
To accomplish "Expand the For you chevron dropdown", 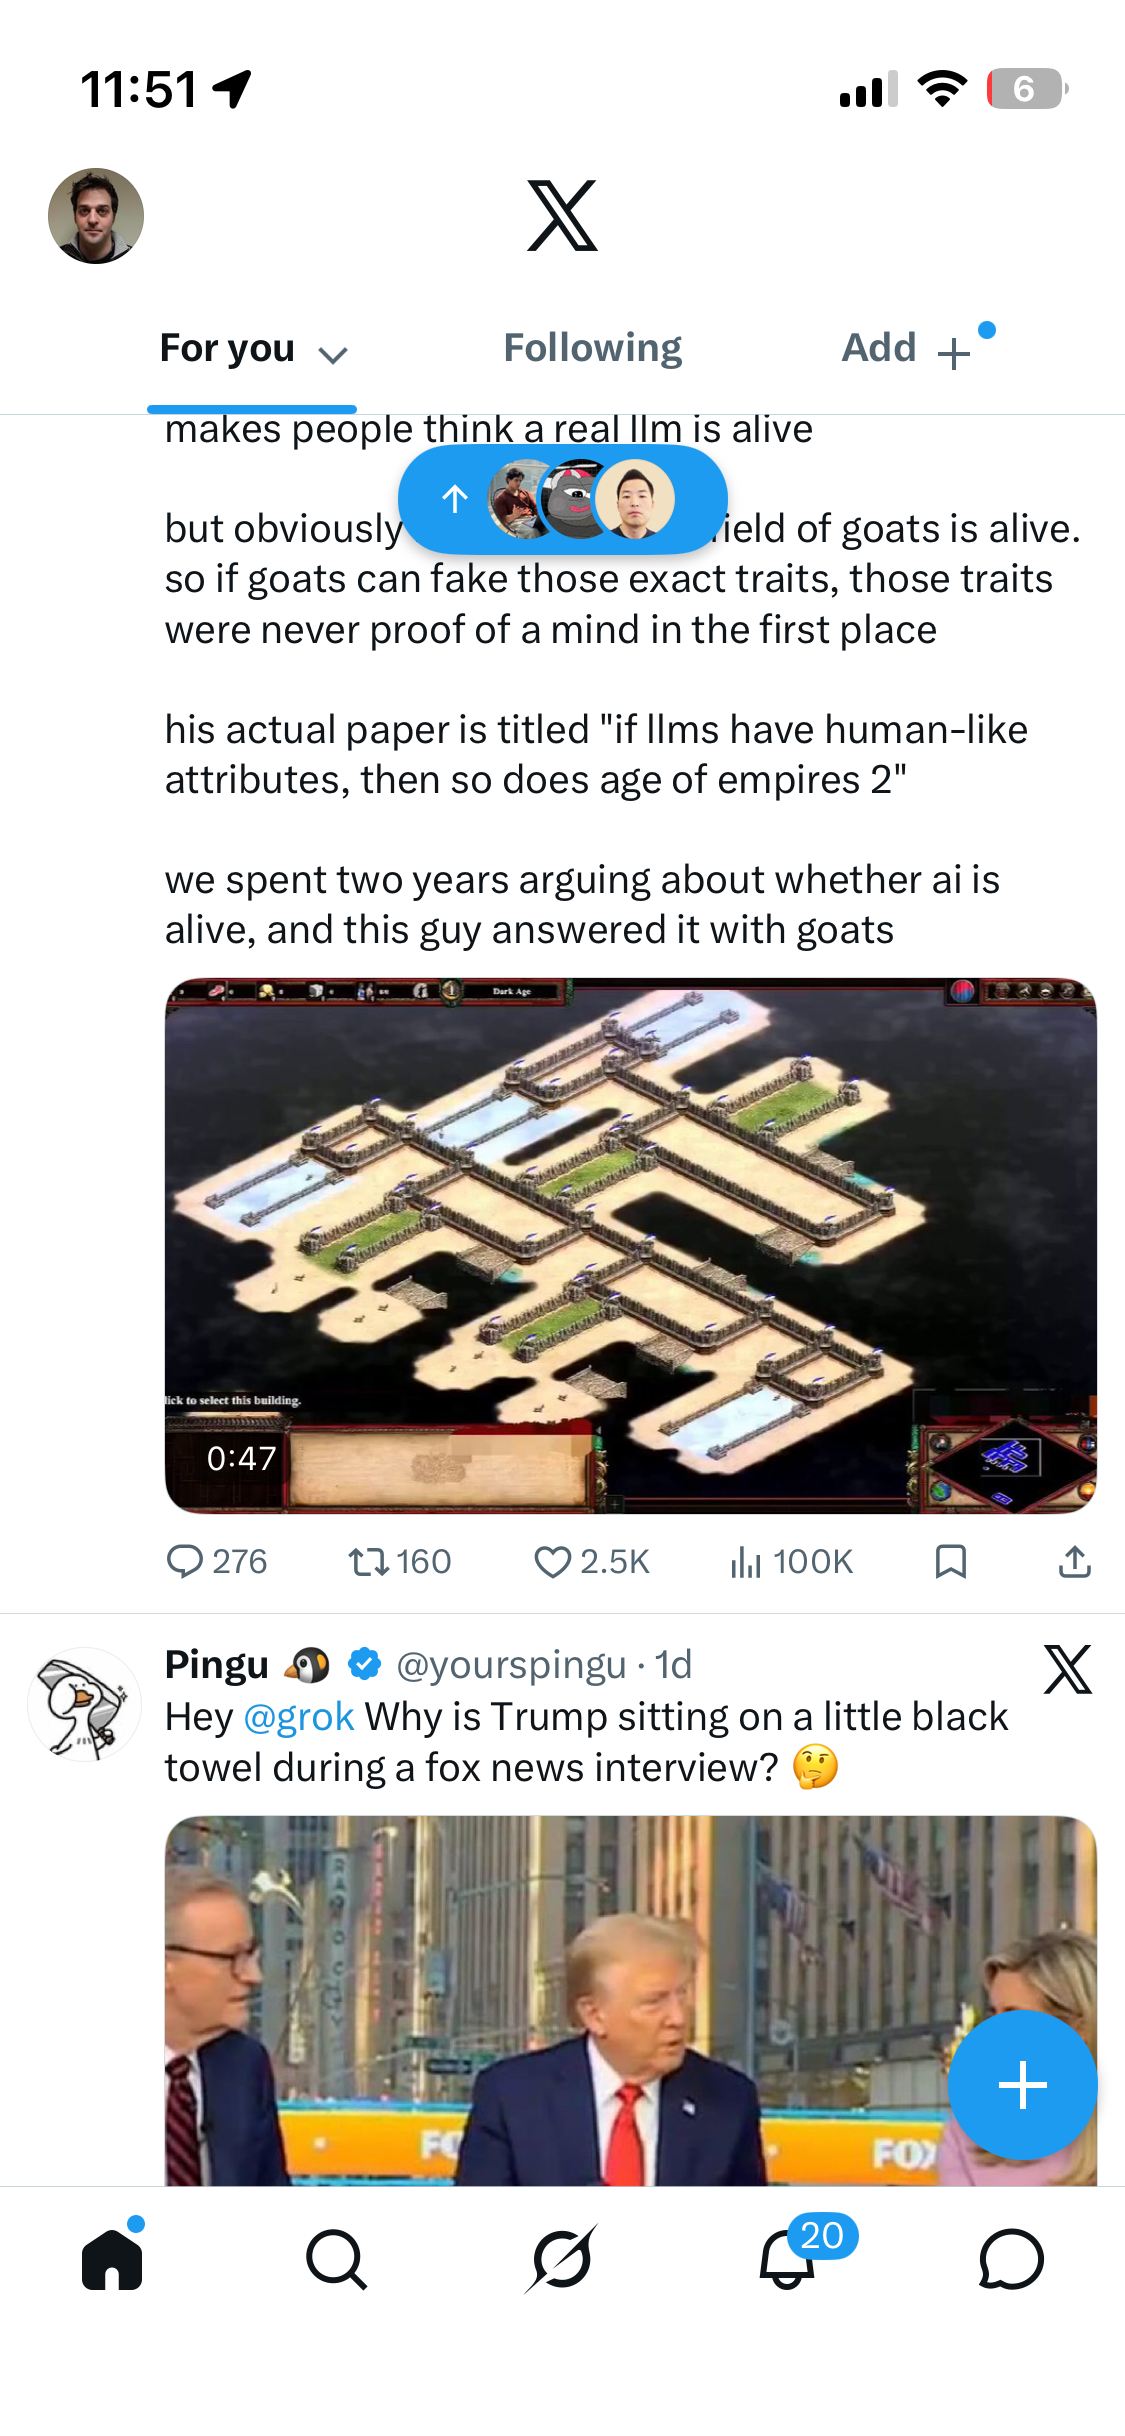I will (332, 354).
